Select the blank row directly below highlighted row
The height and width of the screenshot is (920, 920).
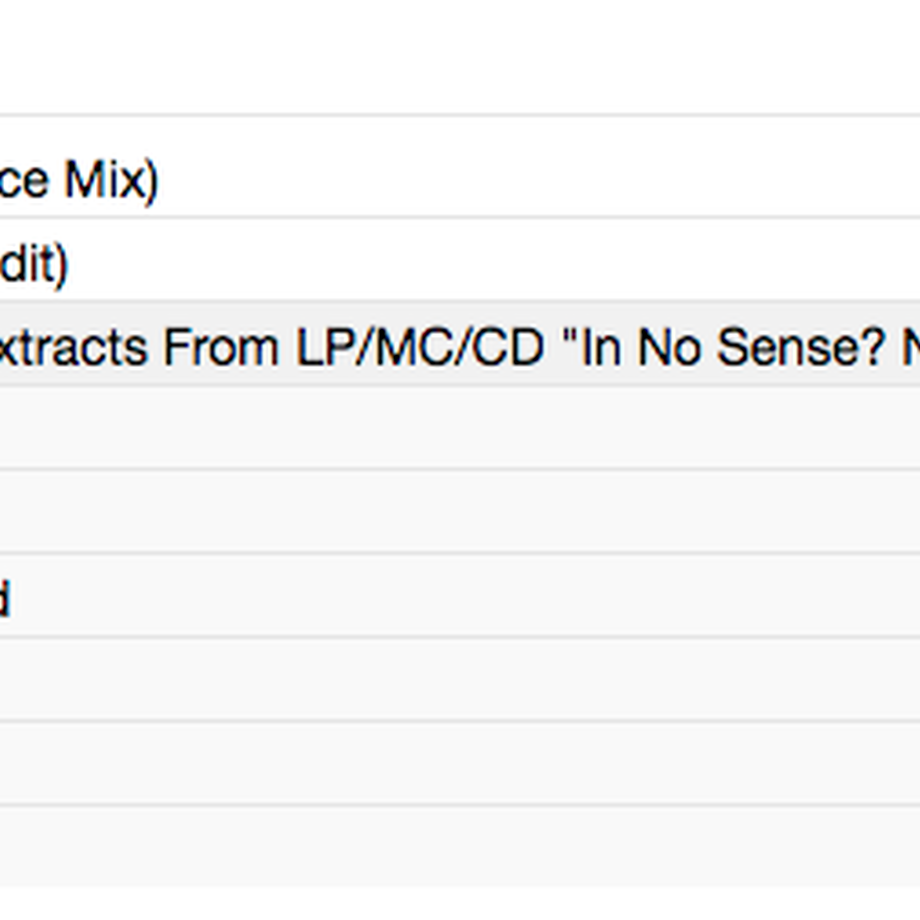[460, 427]
